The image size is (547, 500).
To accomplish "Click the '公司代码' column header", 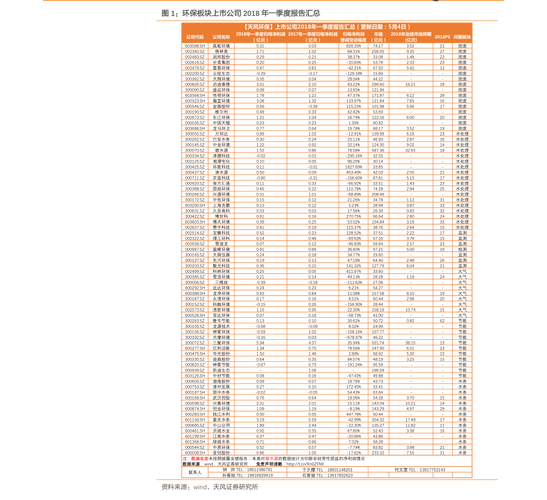I will tap(195, 37).
